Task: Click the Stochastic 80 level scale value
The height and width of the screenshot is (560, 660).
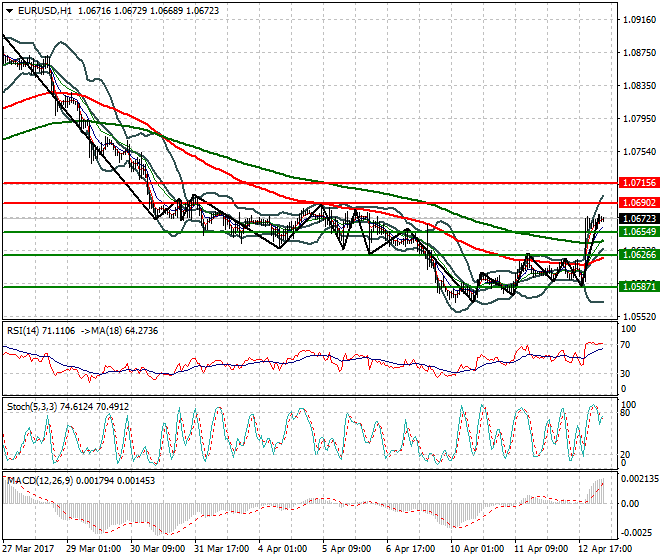Action: pyautogui.click(x=625, y=413)
